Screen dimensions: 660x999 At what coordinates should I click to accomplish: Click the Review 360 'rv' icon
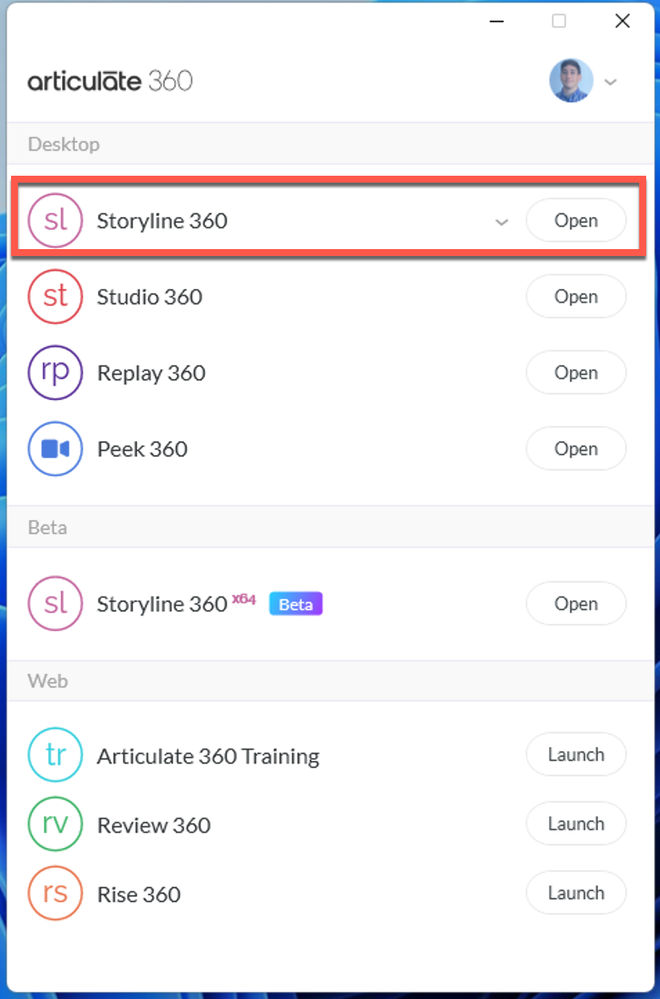coord(55,824)
